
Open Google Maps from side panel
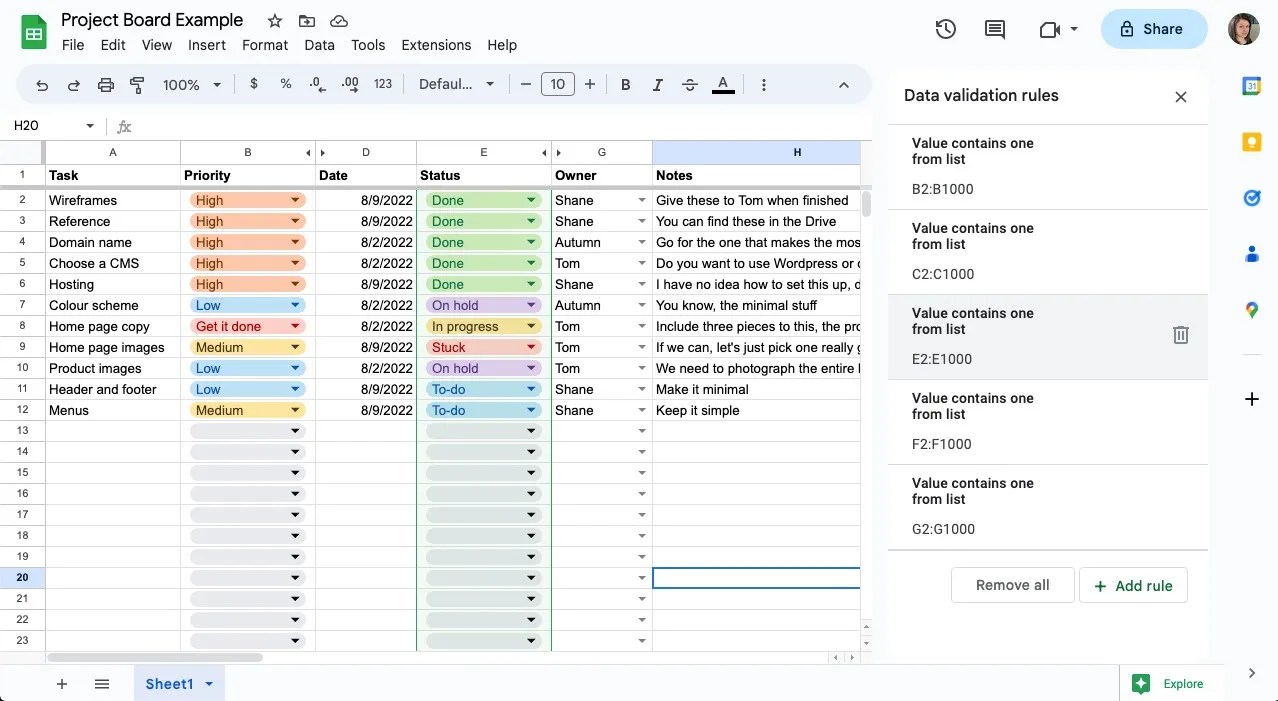tap(1251, 310)
